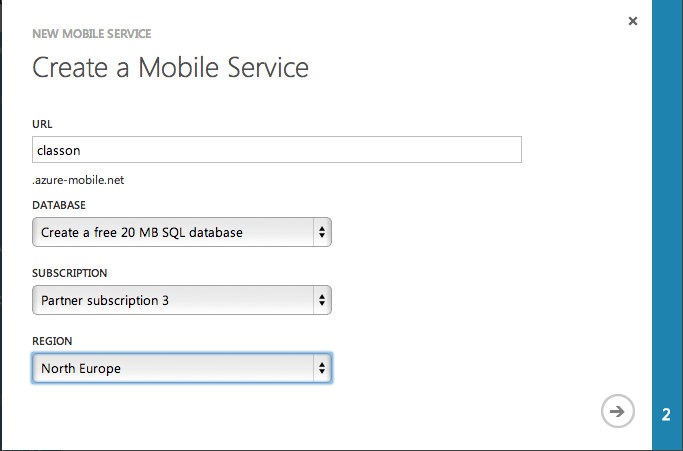Click the SUBSCRIPTION field label
683x451 pixels.
pos(70,273)
